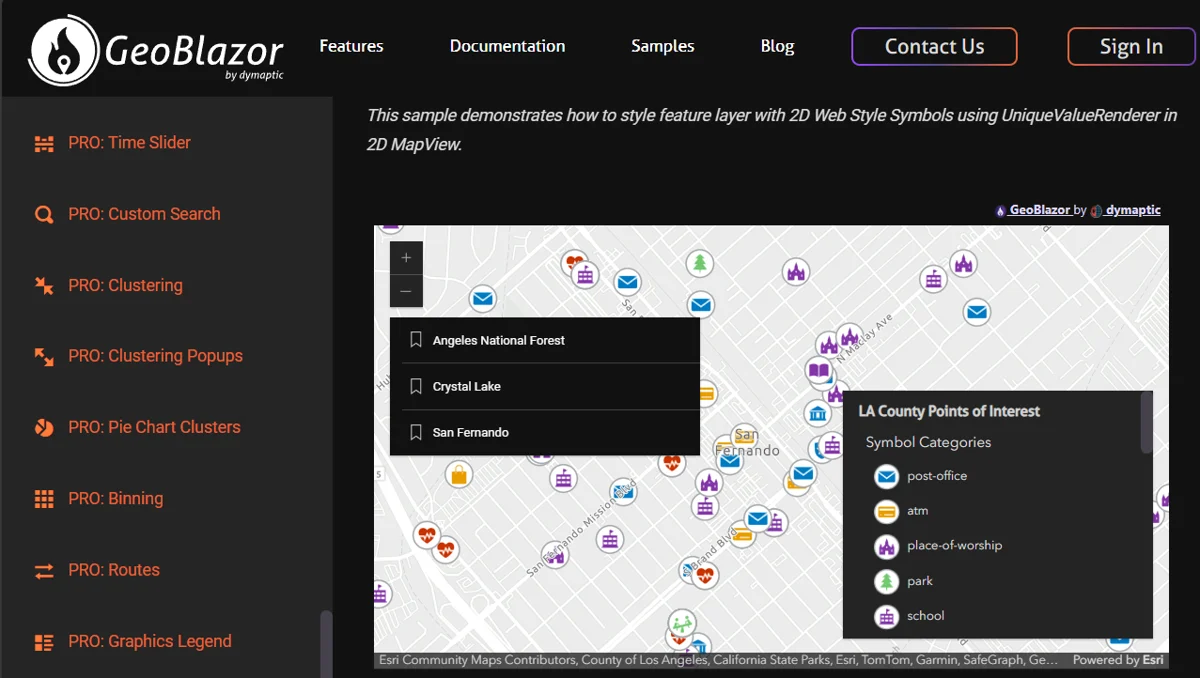1200x678 pixels.
Task: Click the post-office envelope symbol in legend
Action: click(886, 476)
